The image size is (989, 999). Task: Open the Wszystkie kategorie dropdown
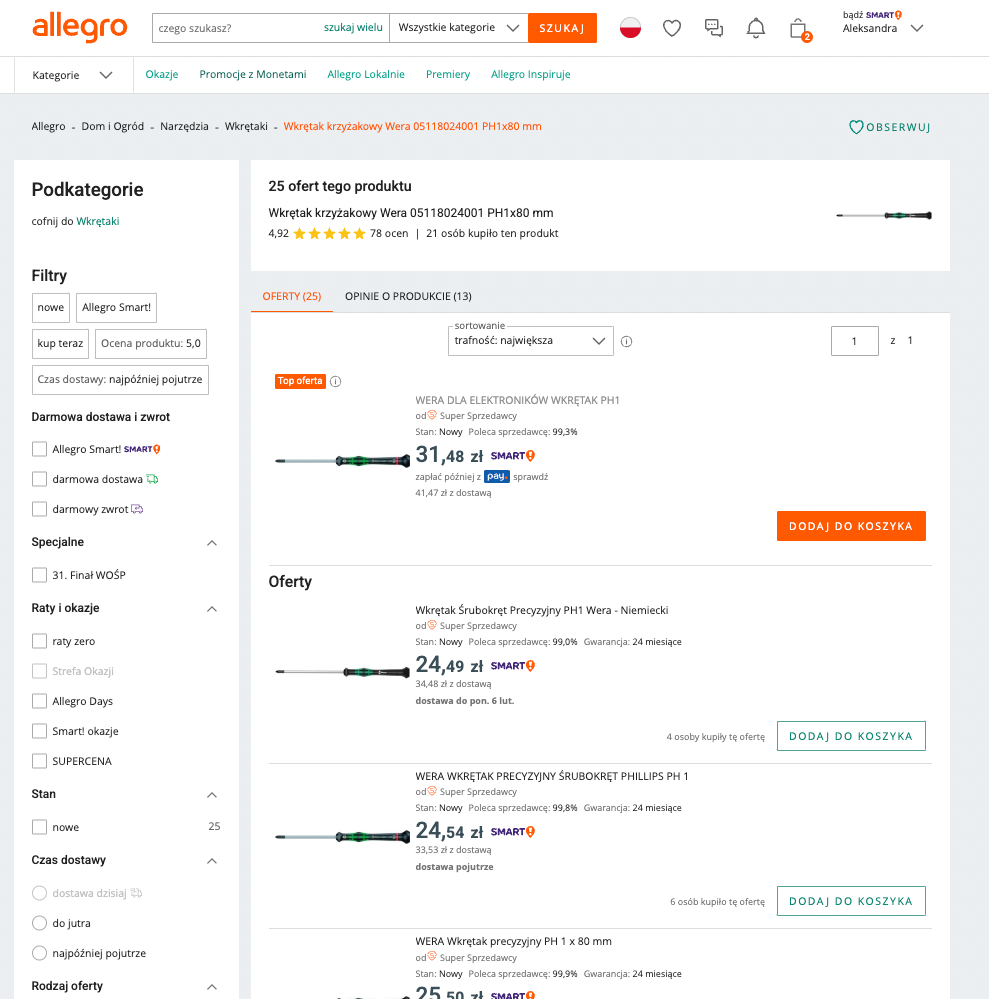(458, 28)
